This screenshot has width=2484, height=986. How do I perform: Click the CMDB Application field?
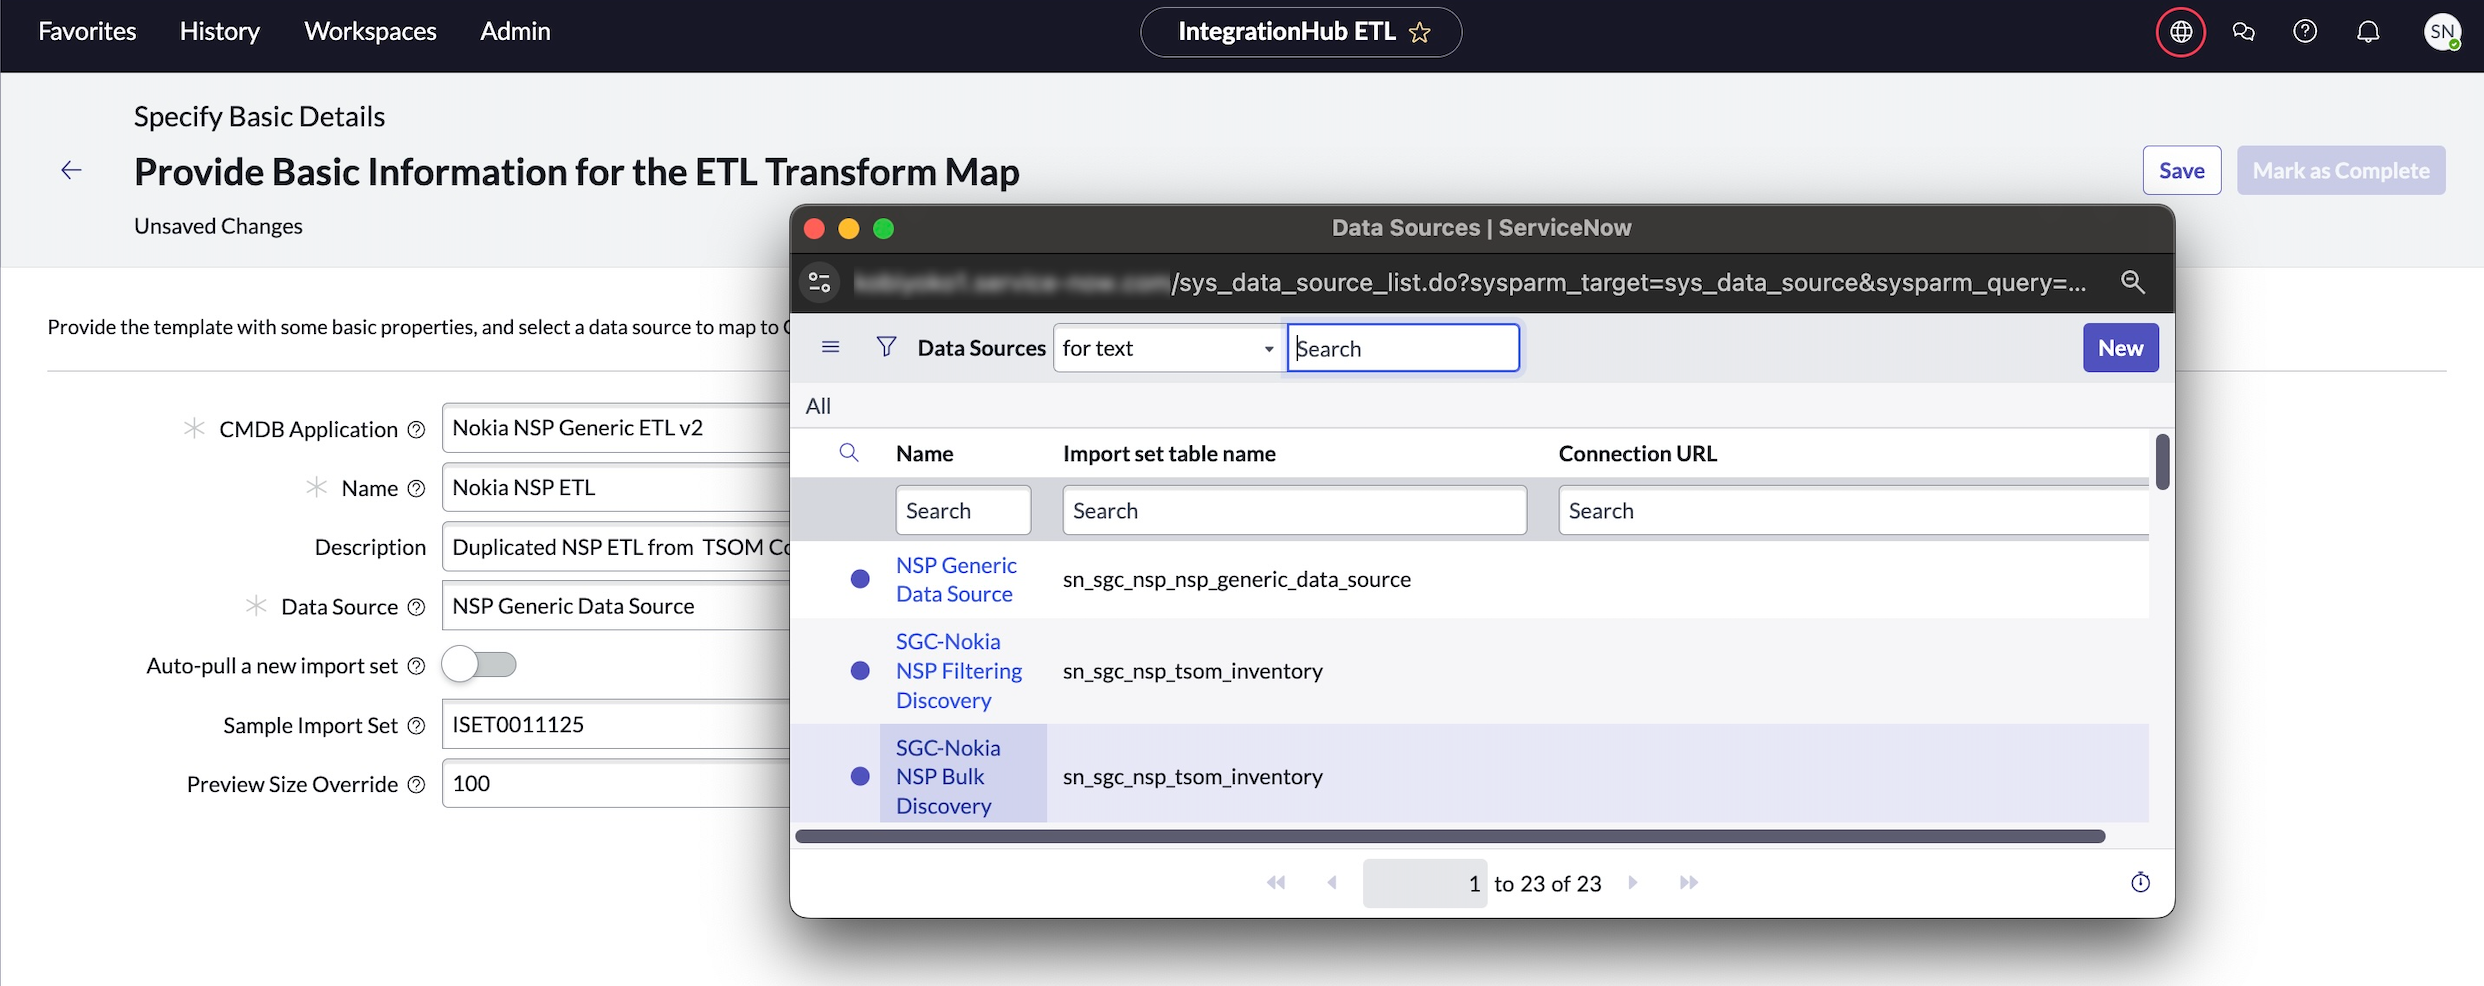tap(616, 428)
